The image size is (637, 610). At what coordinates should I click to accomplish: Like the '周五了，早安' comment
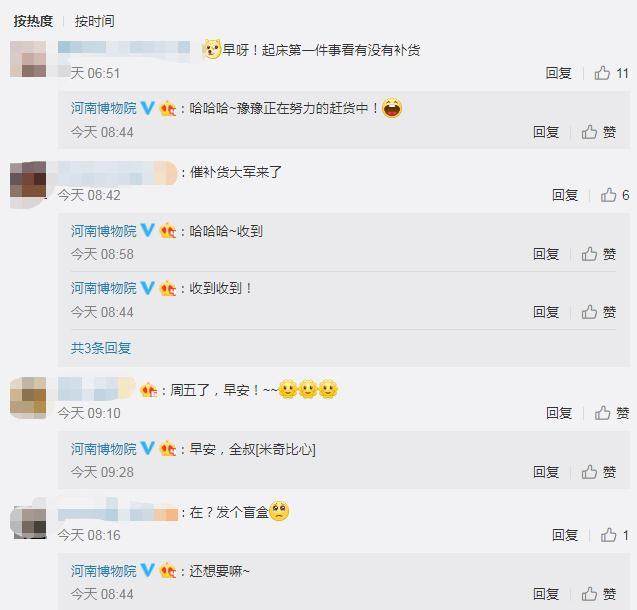point(612,413)
